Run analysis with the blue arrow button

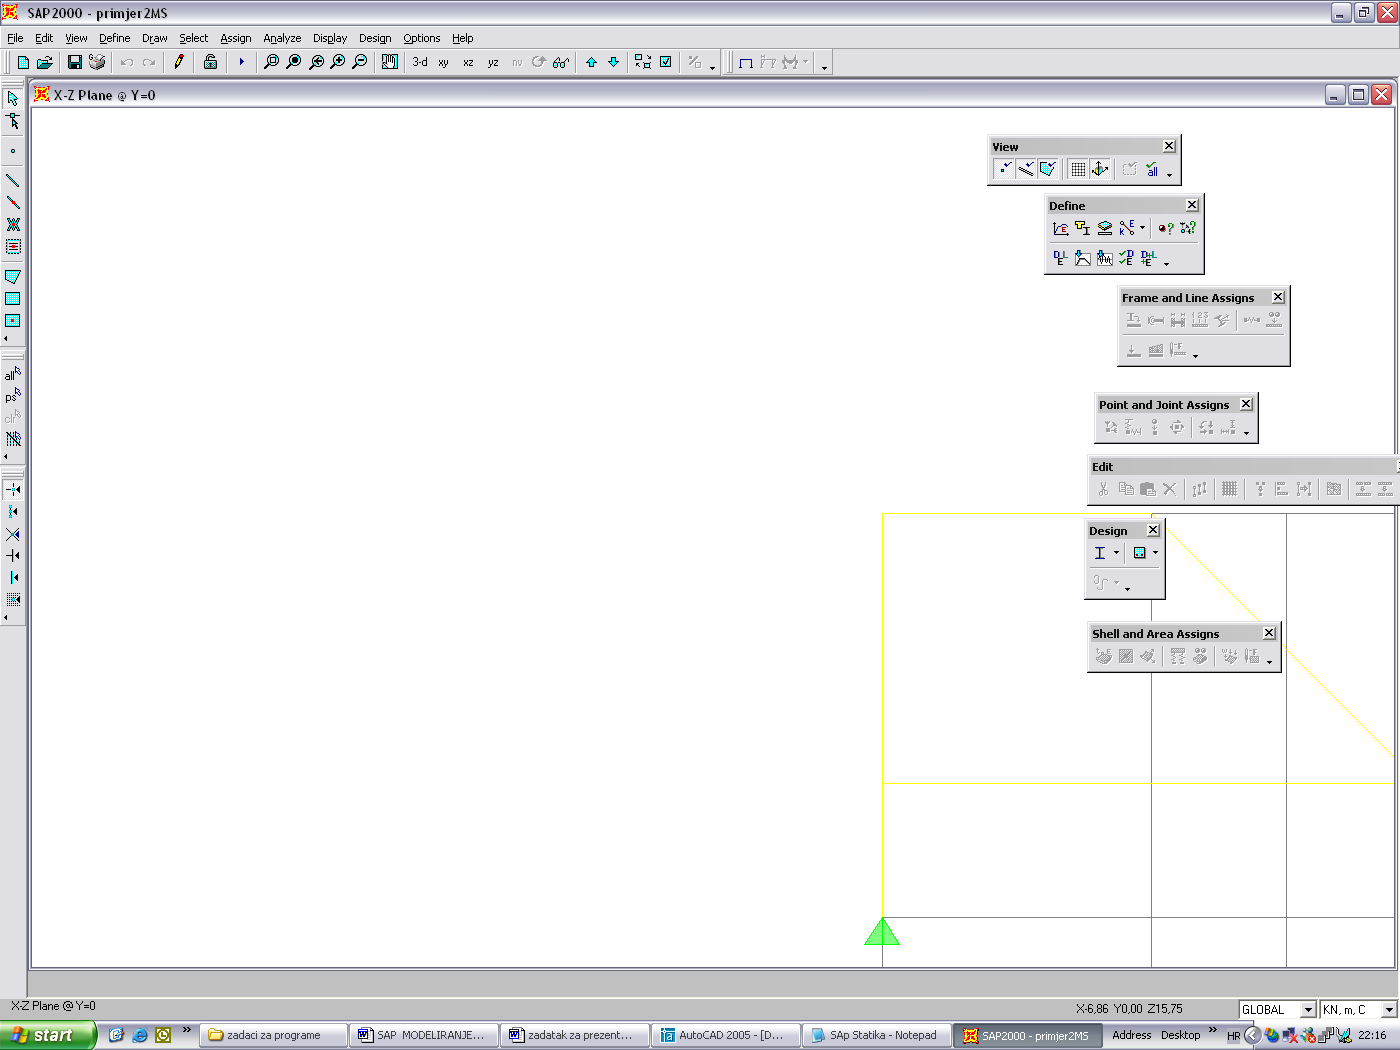[241, 62]
